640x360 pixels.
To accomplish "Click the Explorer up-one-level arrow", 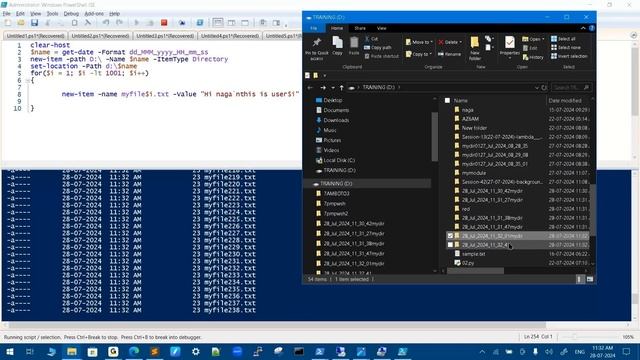I will pos(342,87).
